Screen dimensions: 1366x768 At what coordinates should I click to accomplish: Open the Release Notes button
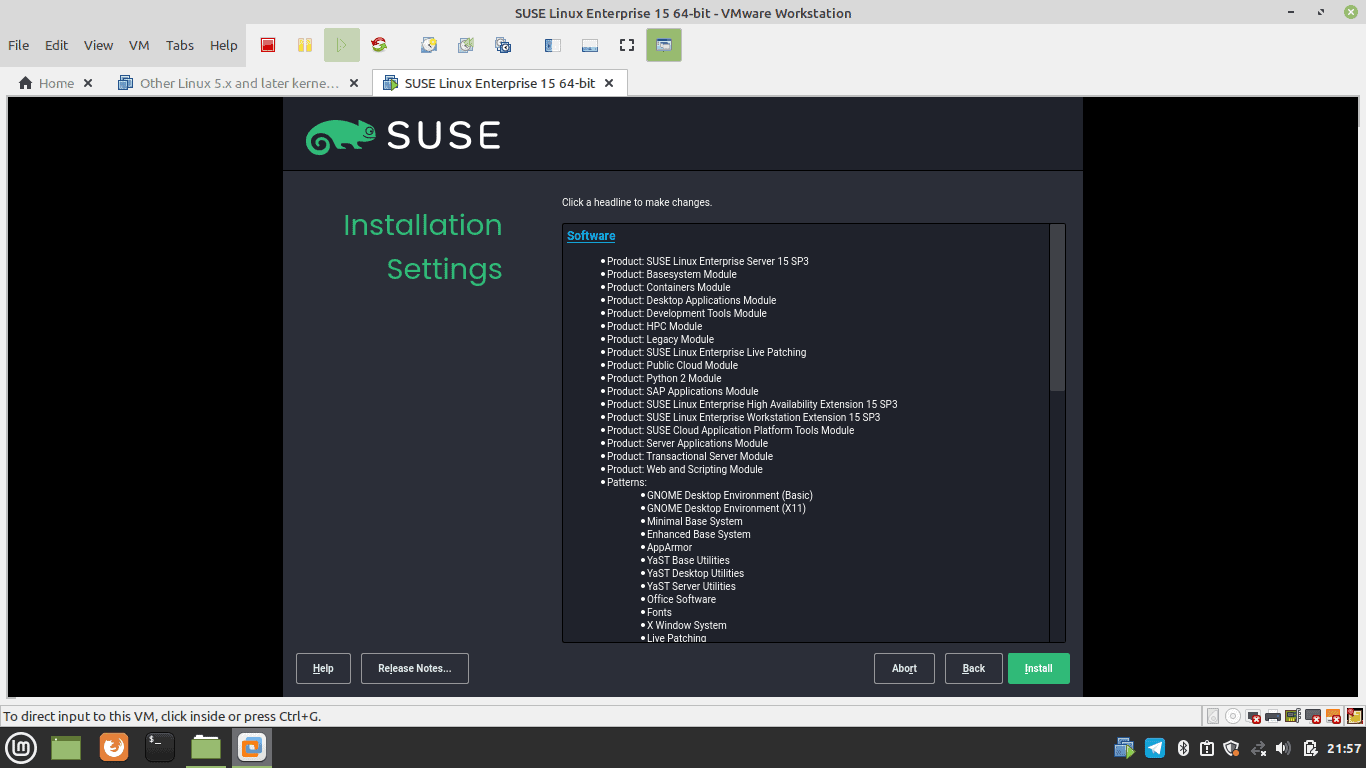[x=415, y=668]
